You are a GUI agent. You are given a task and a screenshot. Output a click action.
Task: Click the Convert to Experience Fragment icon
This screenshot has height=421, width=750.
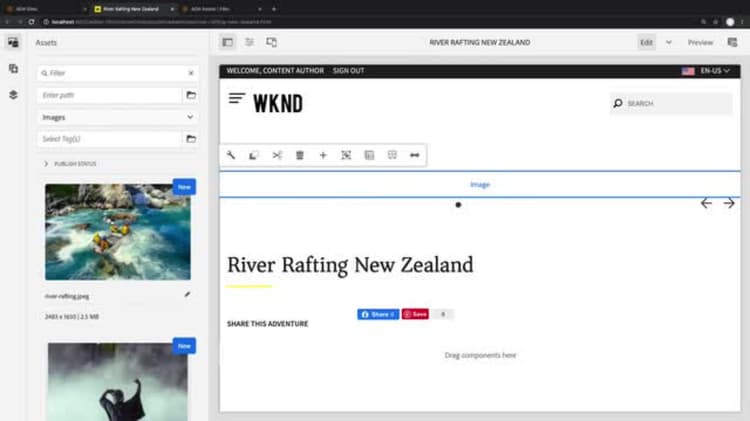(392, 155)
